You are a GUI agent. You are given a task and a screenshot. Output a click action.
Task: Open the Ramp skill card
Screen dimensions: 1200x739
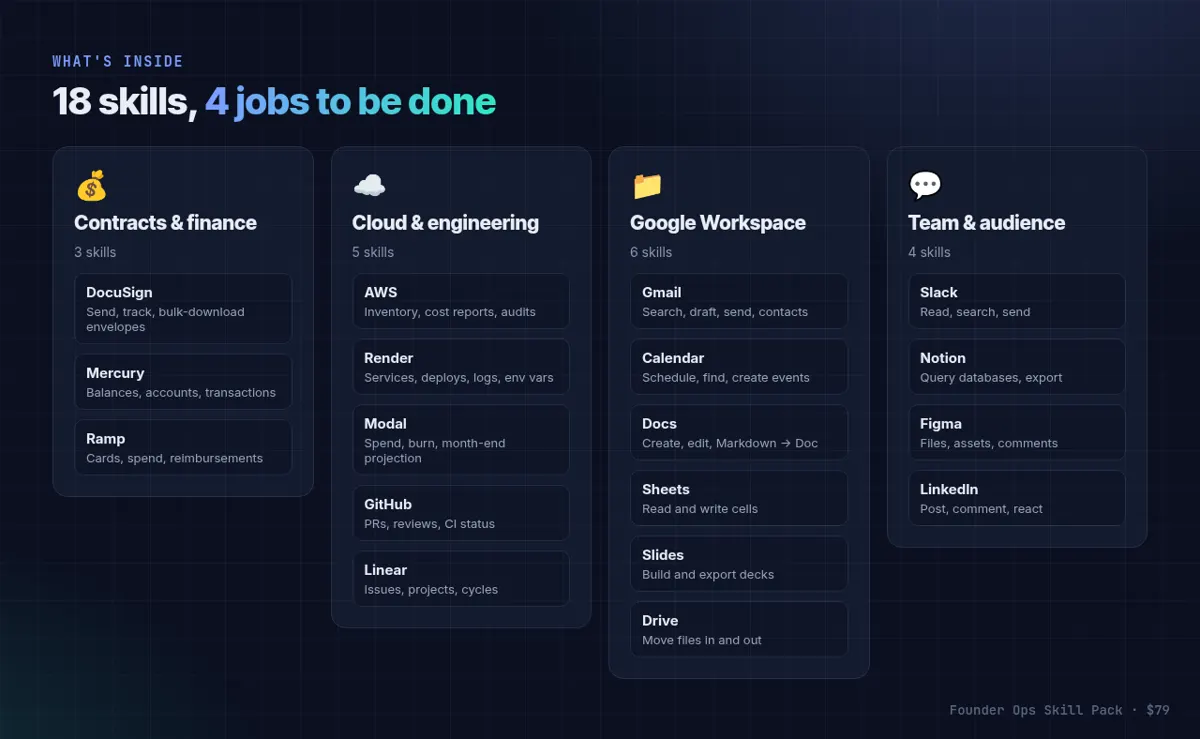[183, 447]
